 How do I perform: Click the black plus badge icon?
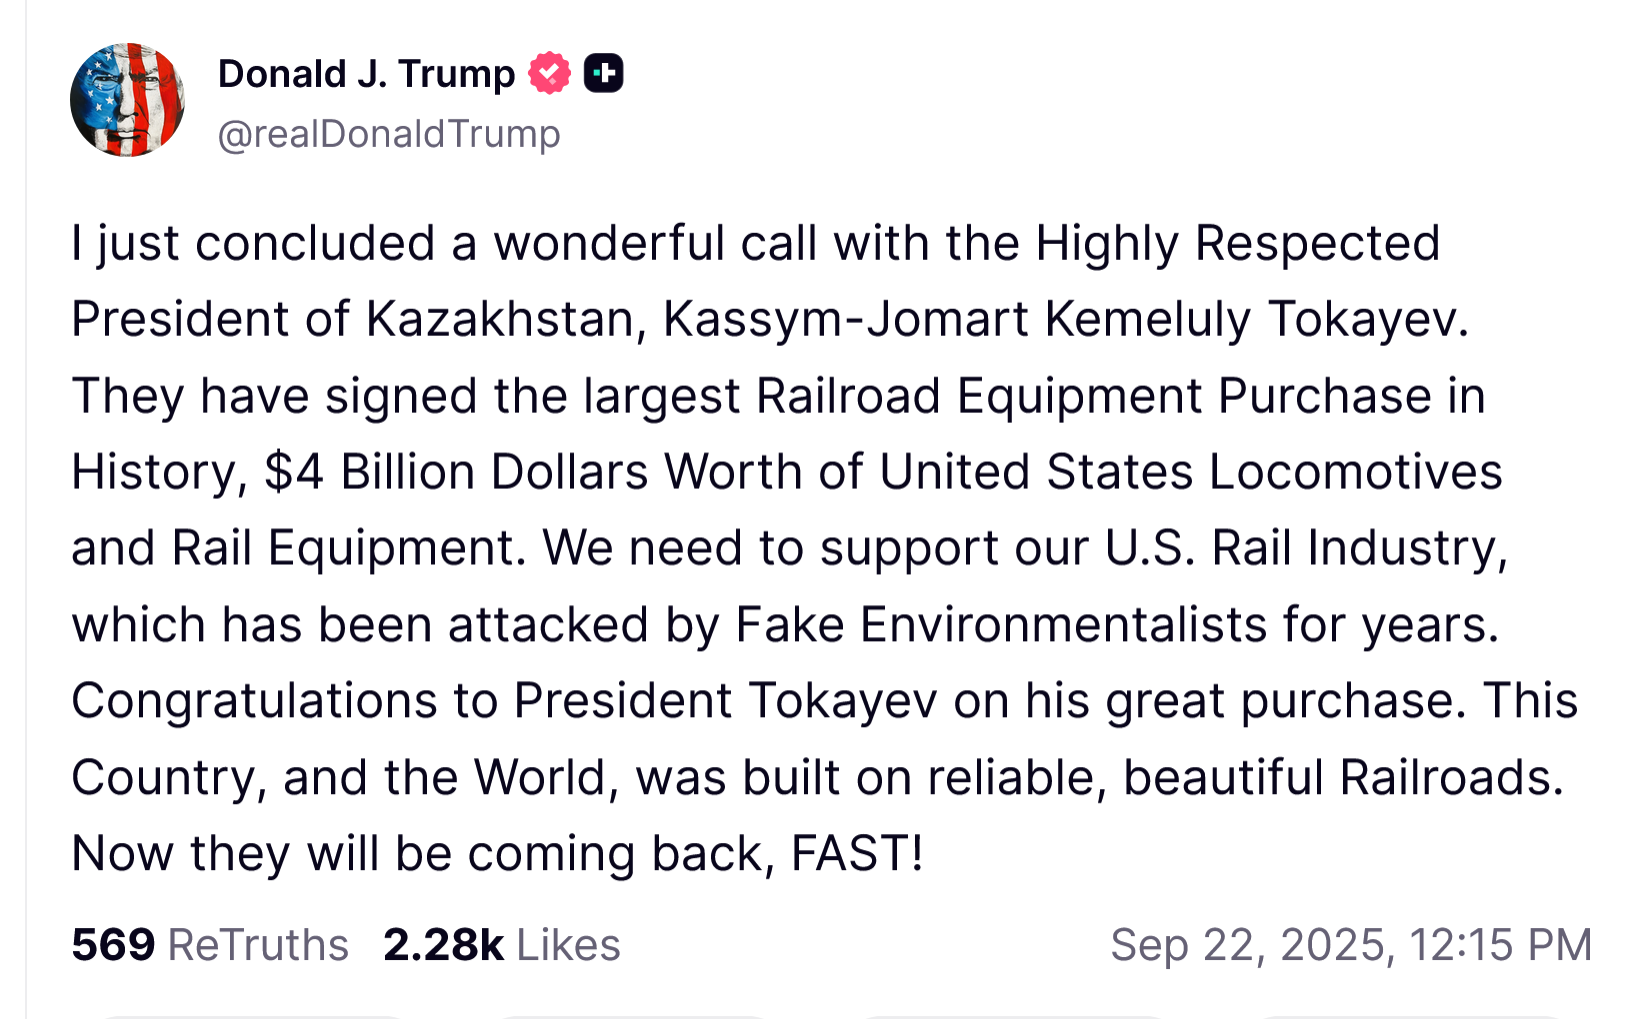pyautogui.click(x=603, y=73)
